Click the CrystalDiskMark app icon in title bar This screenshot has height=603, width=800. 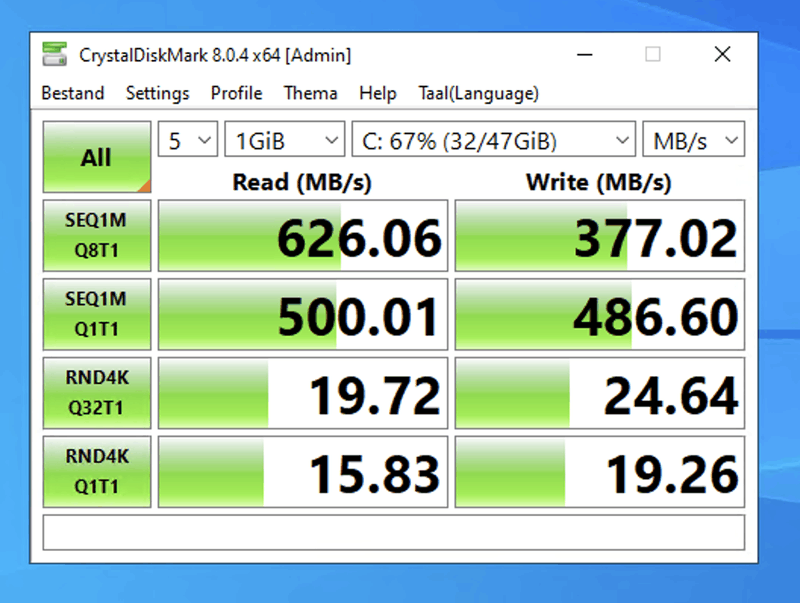click(55, 55)
